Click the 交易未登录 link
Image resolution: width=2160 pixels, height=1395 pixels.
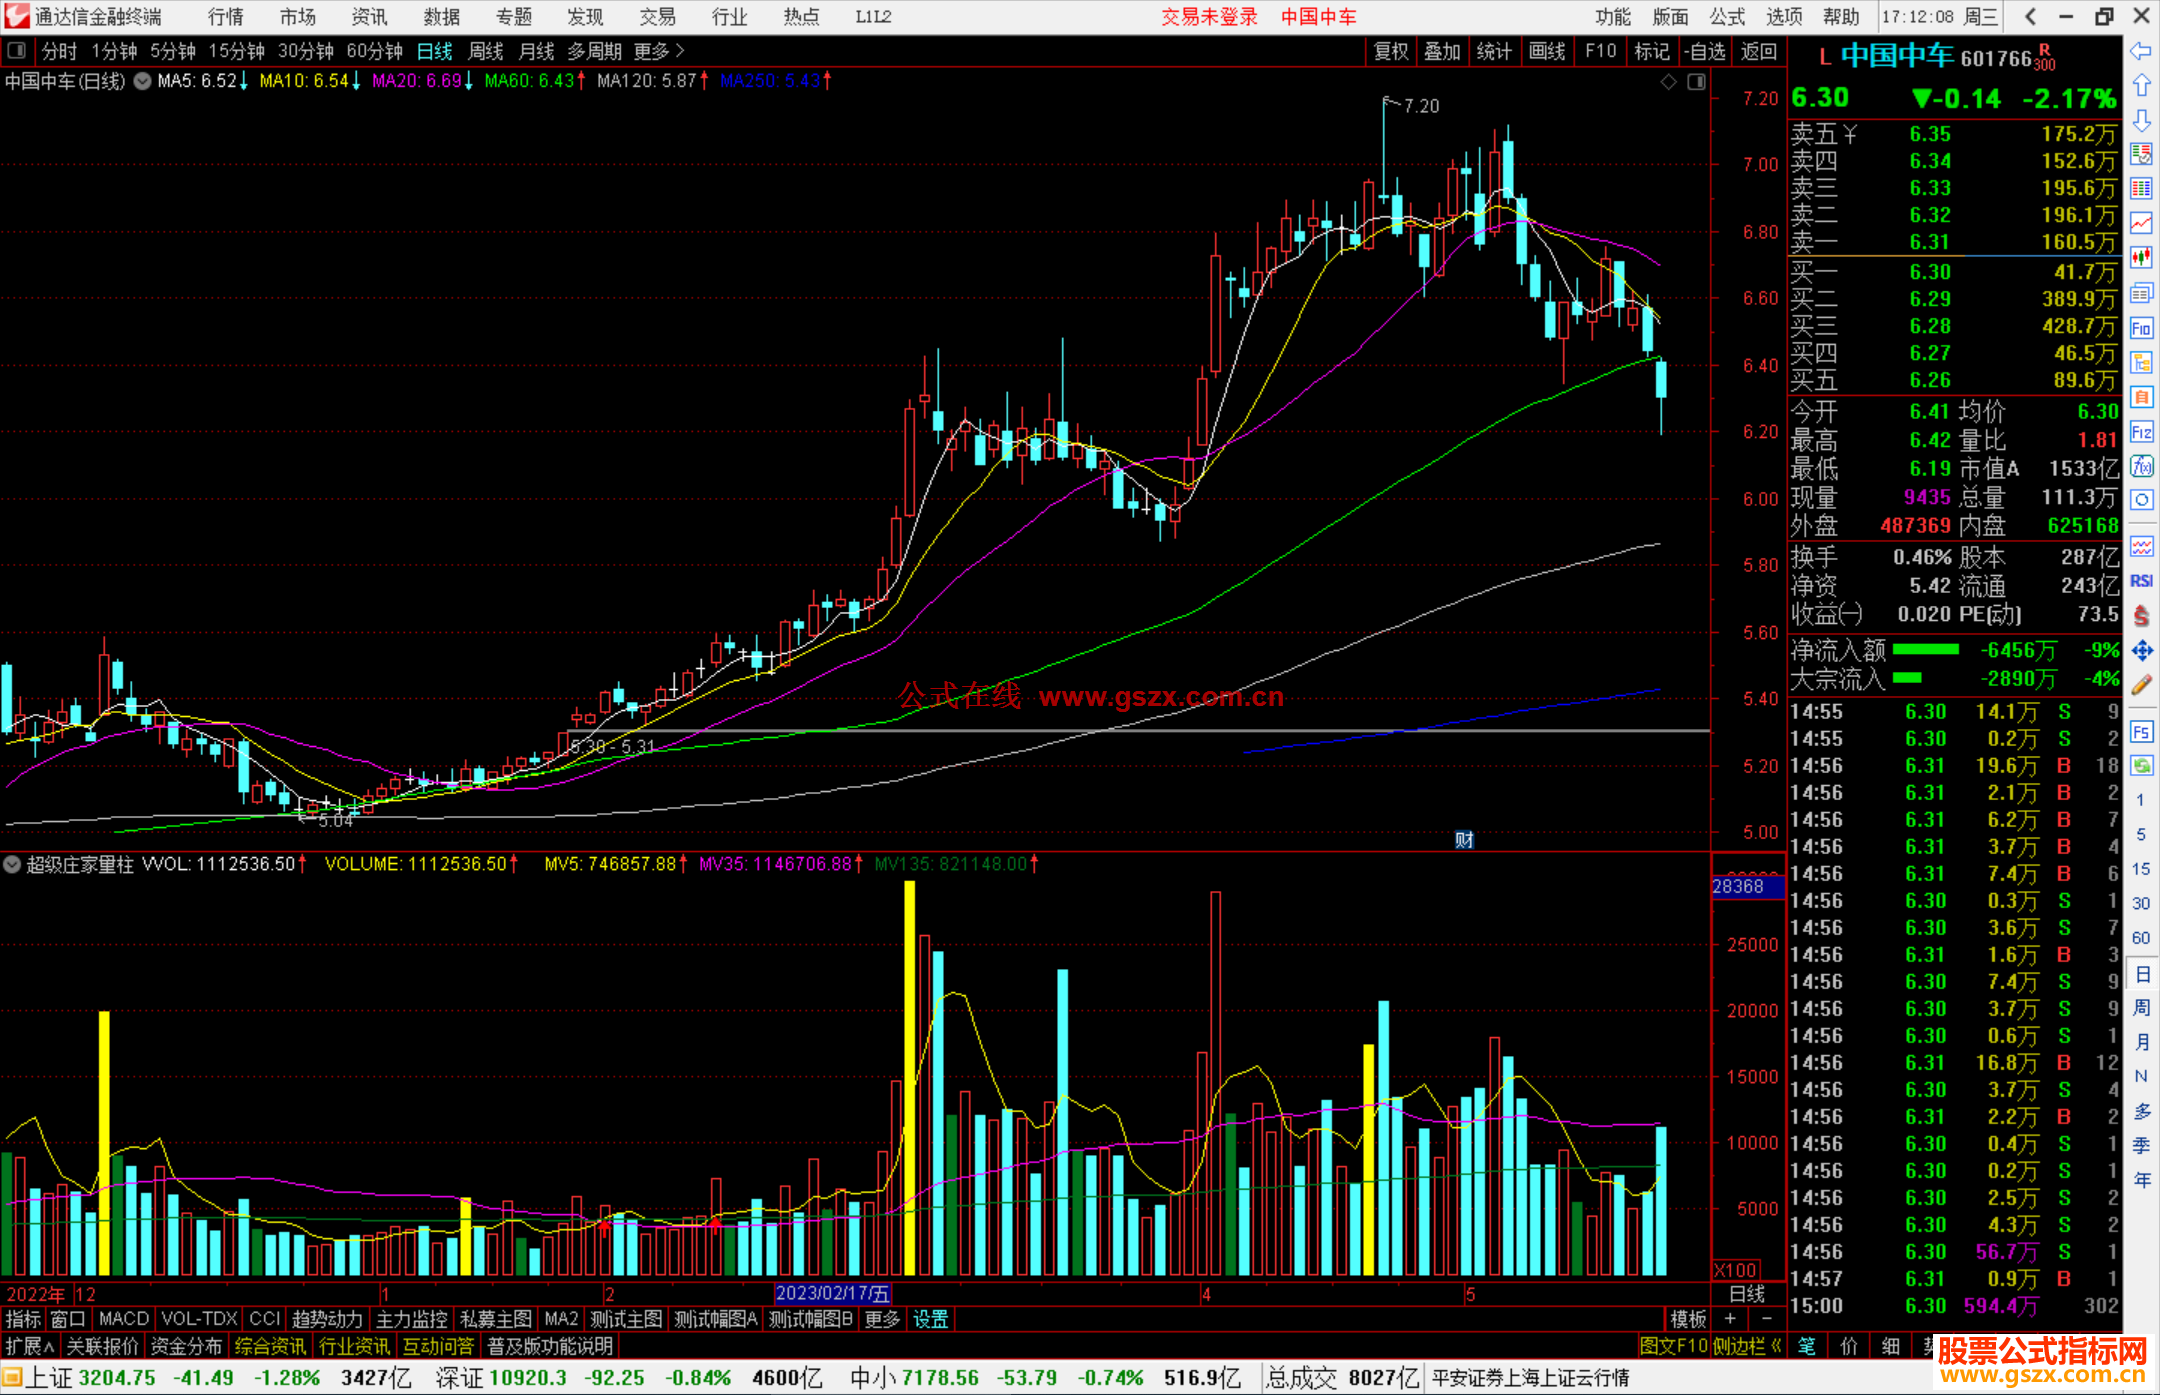point(1208,16)
